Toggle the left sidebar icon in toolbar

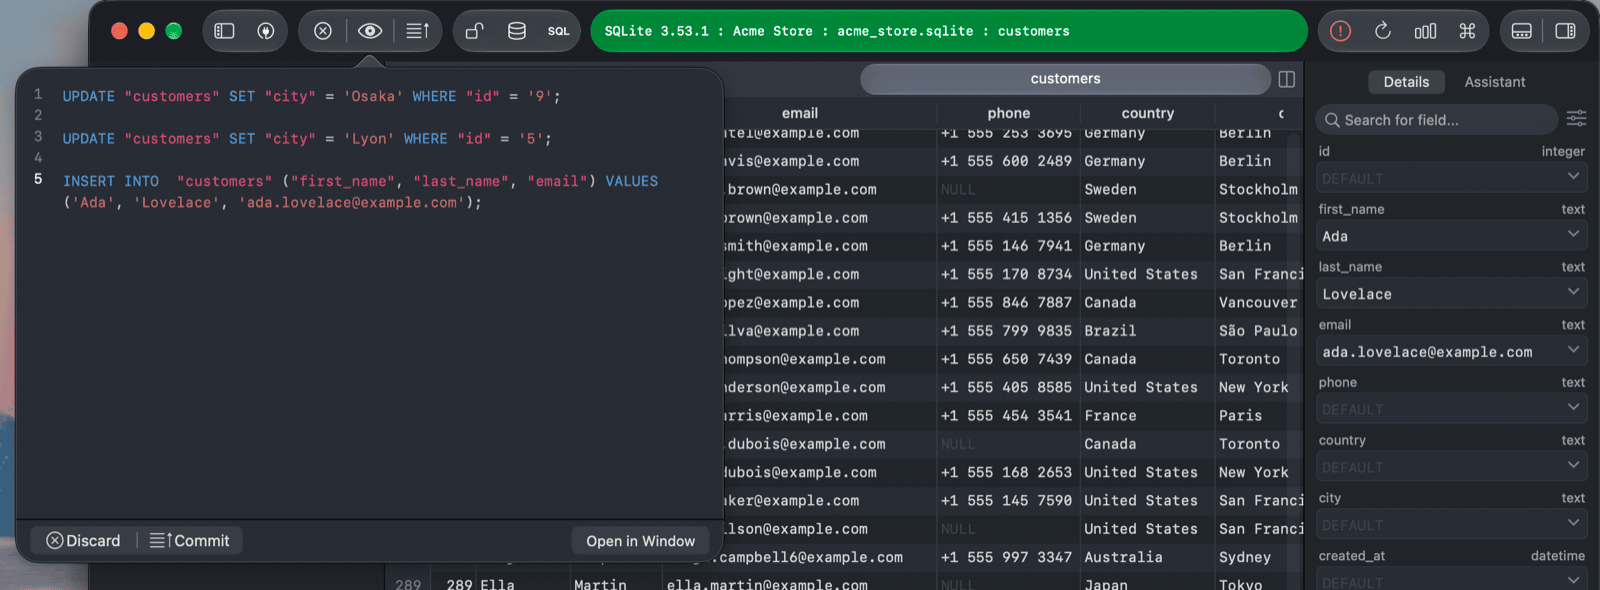225,31
